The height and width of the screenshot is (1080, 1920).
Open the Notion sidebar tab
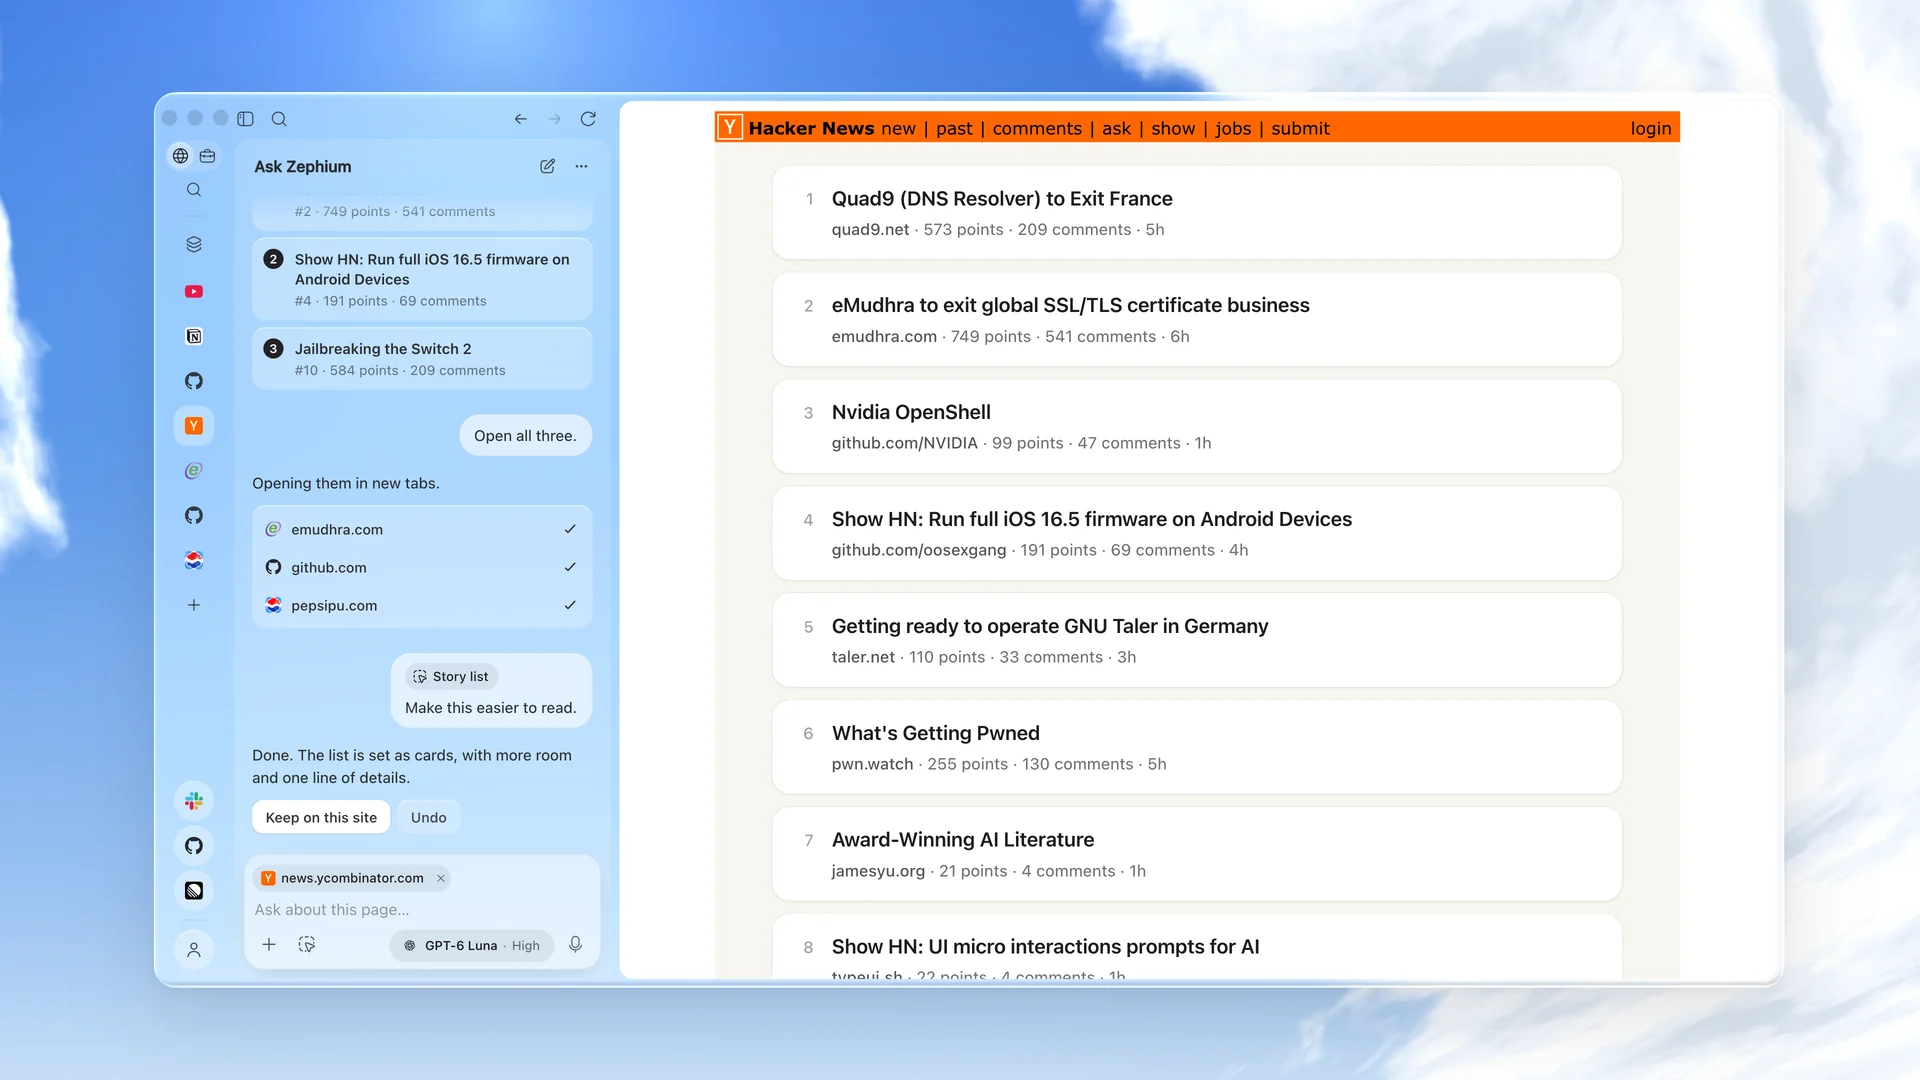(194, 336)
